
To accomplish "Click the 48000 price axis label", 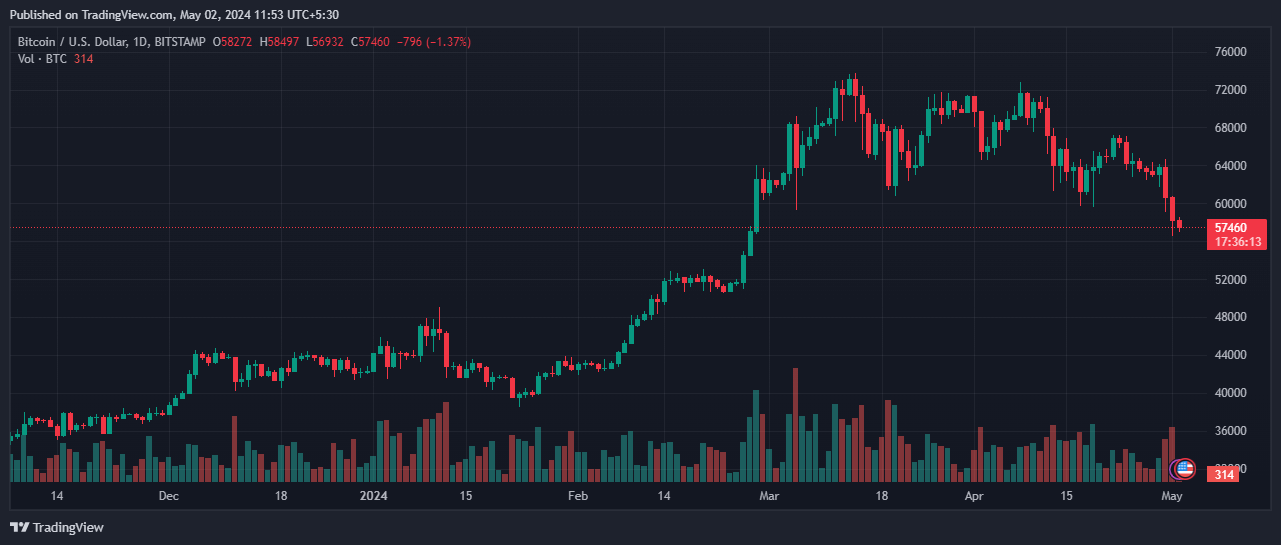I will (1229, 317).
